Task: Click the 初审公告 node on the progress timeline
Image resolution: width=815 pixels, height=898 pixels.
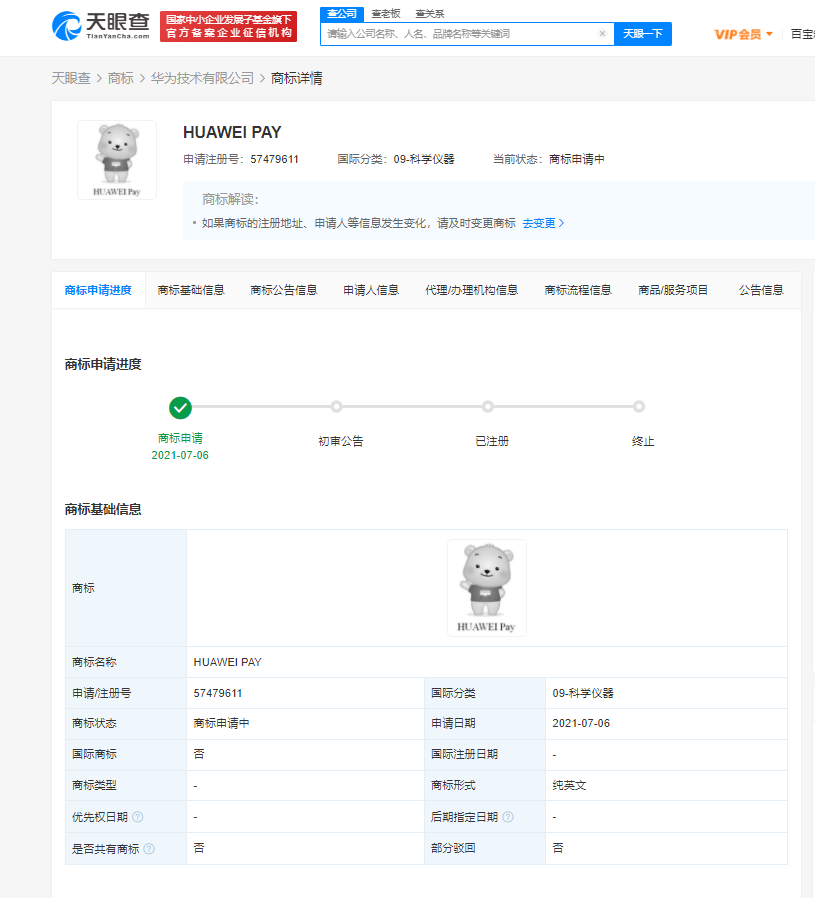Action: tap(336, 407)
